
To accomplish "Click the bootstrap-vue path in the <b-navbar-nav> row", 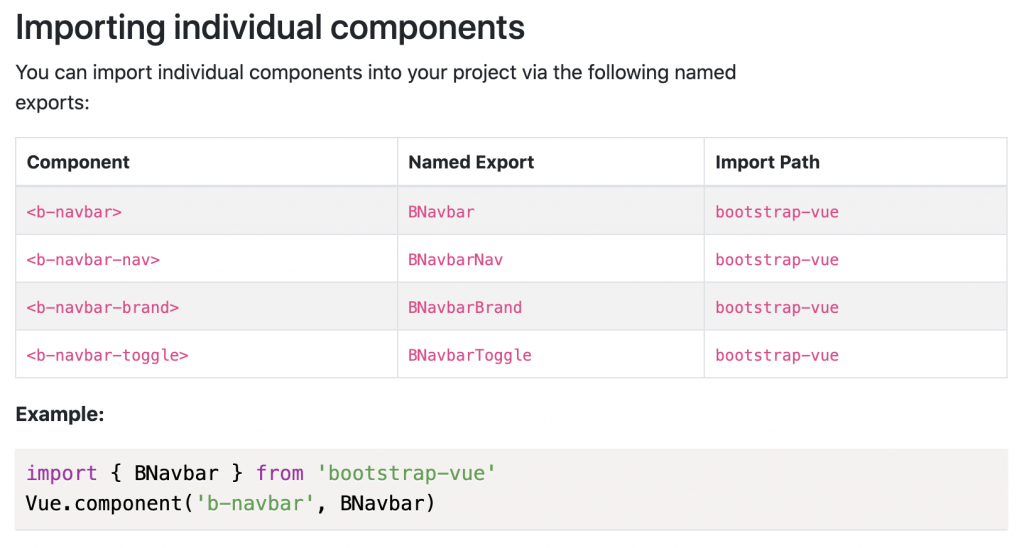I will (x=777, y=260).
